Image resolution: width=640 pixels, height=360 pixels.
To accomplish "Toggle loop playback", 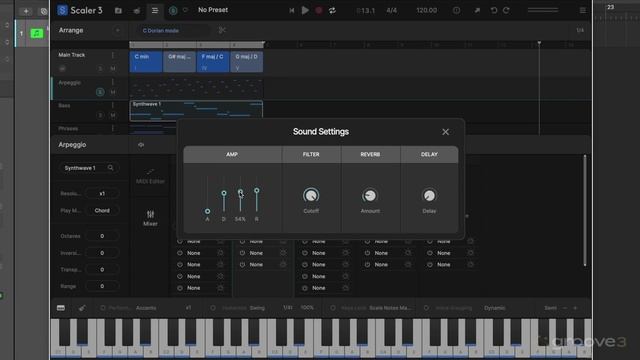I will click(x=332, y=11).
